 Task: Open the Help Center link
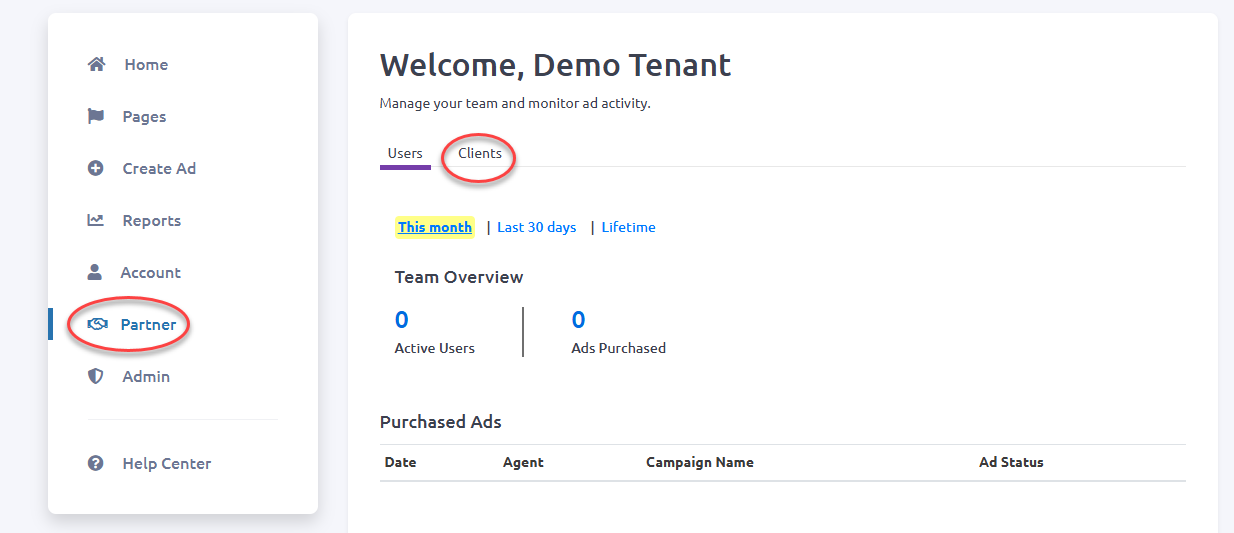click(166, 463)
